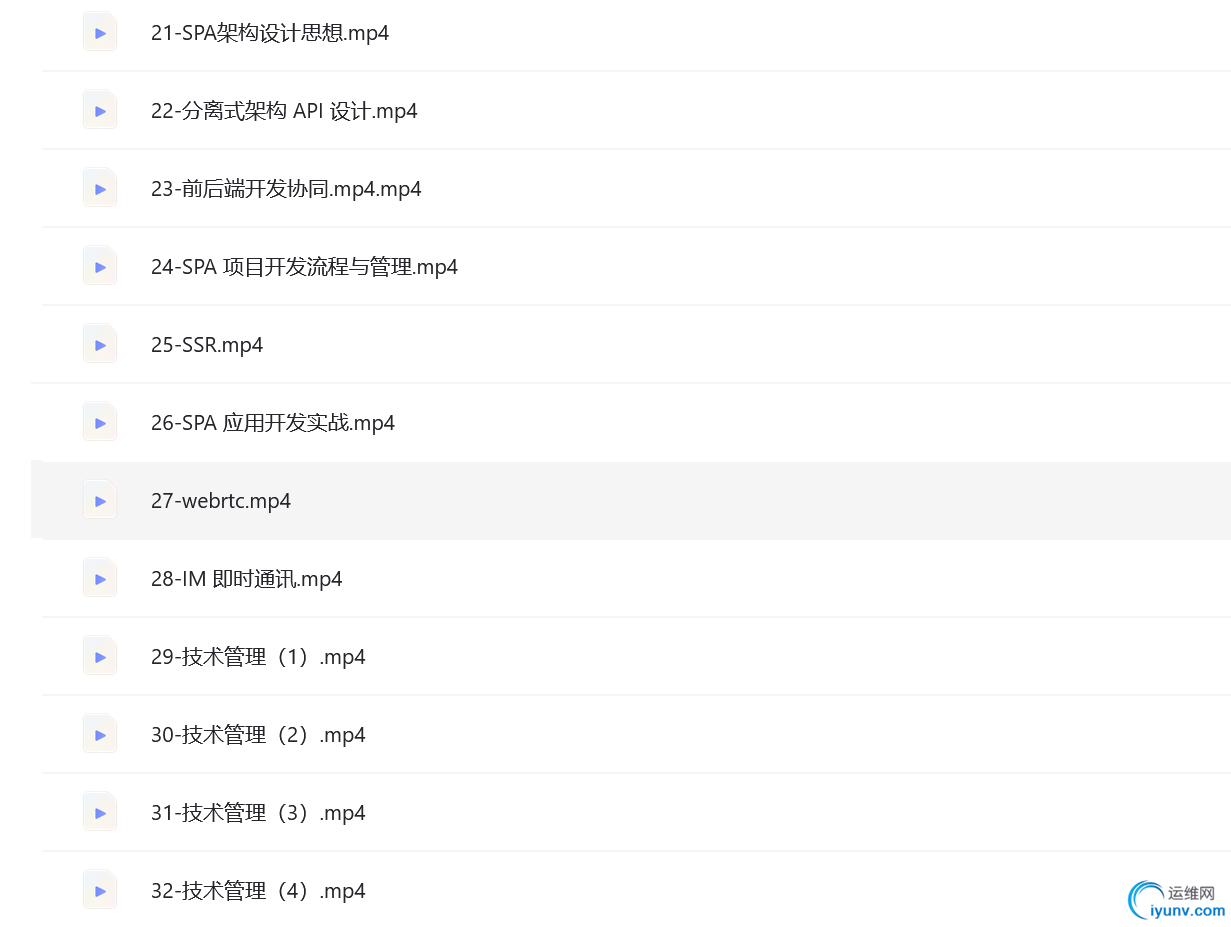Viewport: 1231px width, 927px height.
Task: Open the file 21-SPA架构设计思想.mp4
Action: pos(270,33)
